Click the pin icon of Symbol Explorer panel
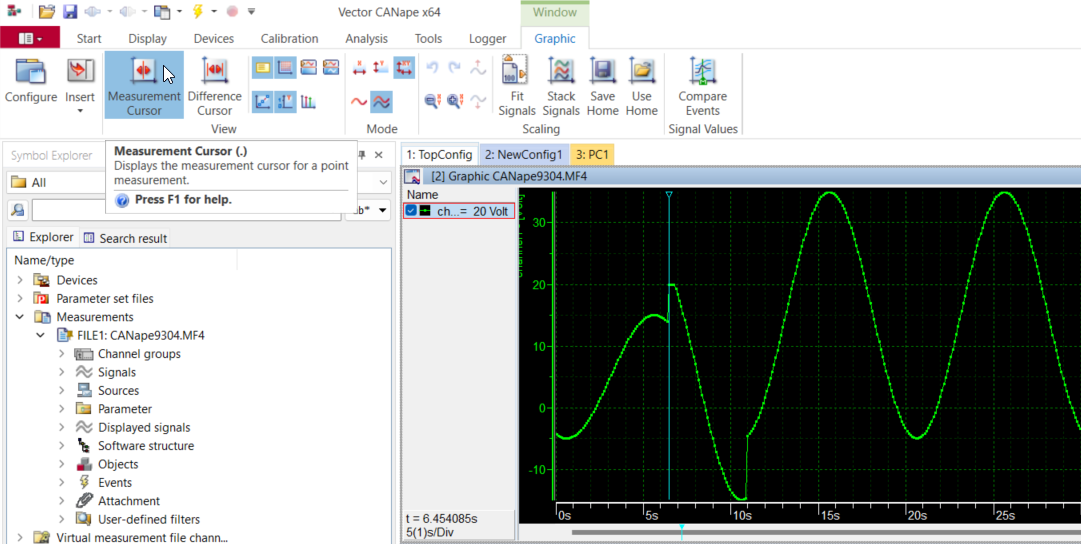The image size is (1081, 544). click(361, 155)
